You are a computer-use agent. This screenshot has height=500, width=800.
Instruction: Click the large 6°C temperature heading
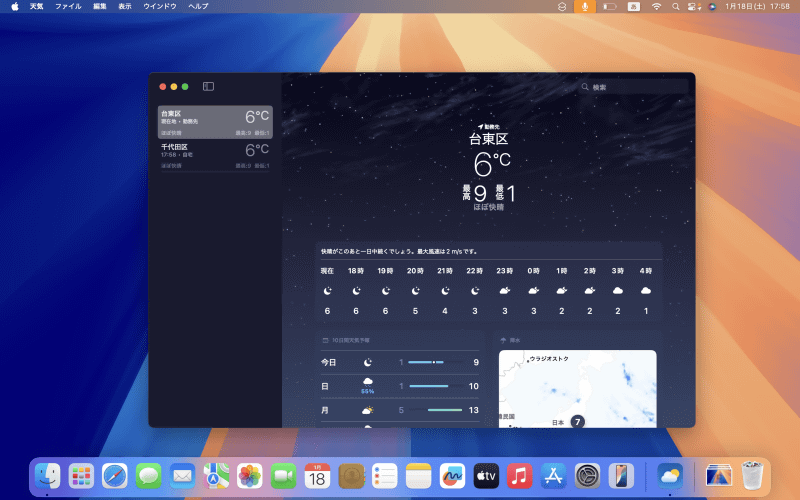pos(491,163)
